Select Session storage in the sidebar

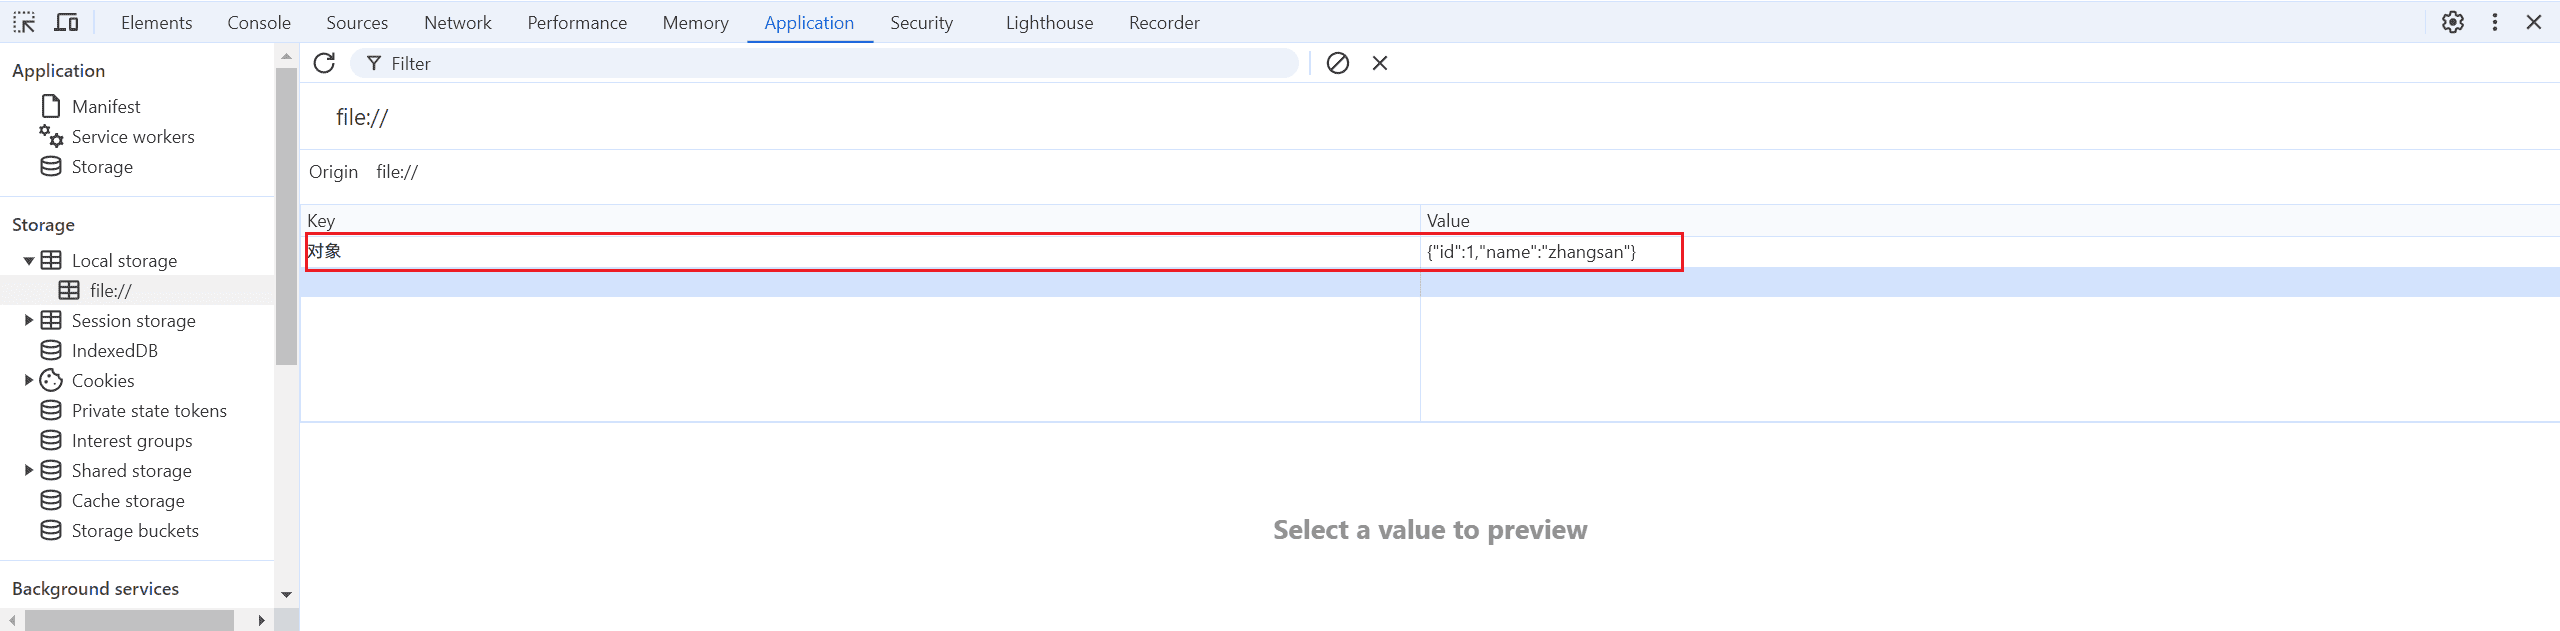(133, 320)
